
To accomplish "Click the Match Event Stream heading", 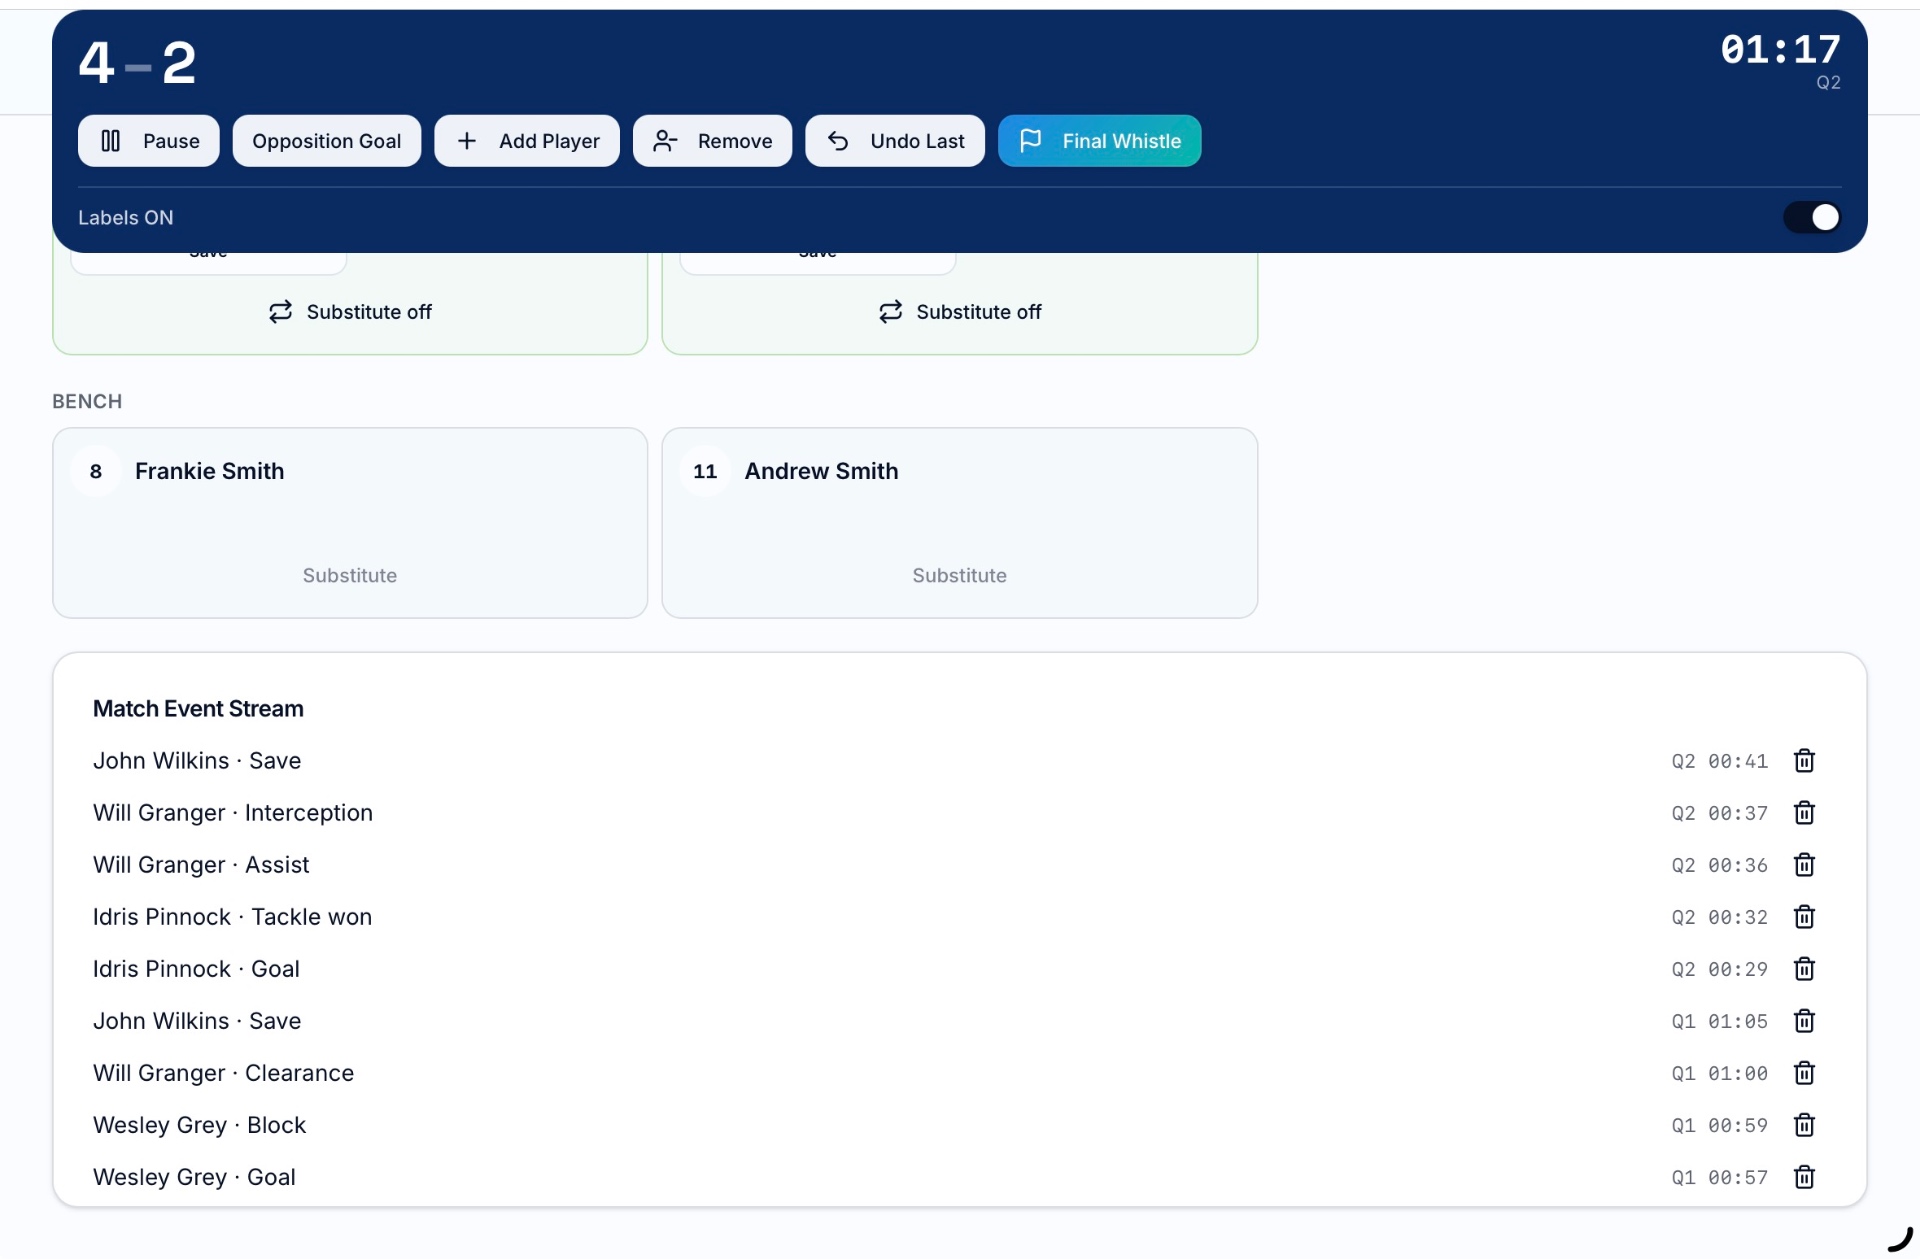I will tap(198, 709).
